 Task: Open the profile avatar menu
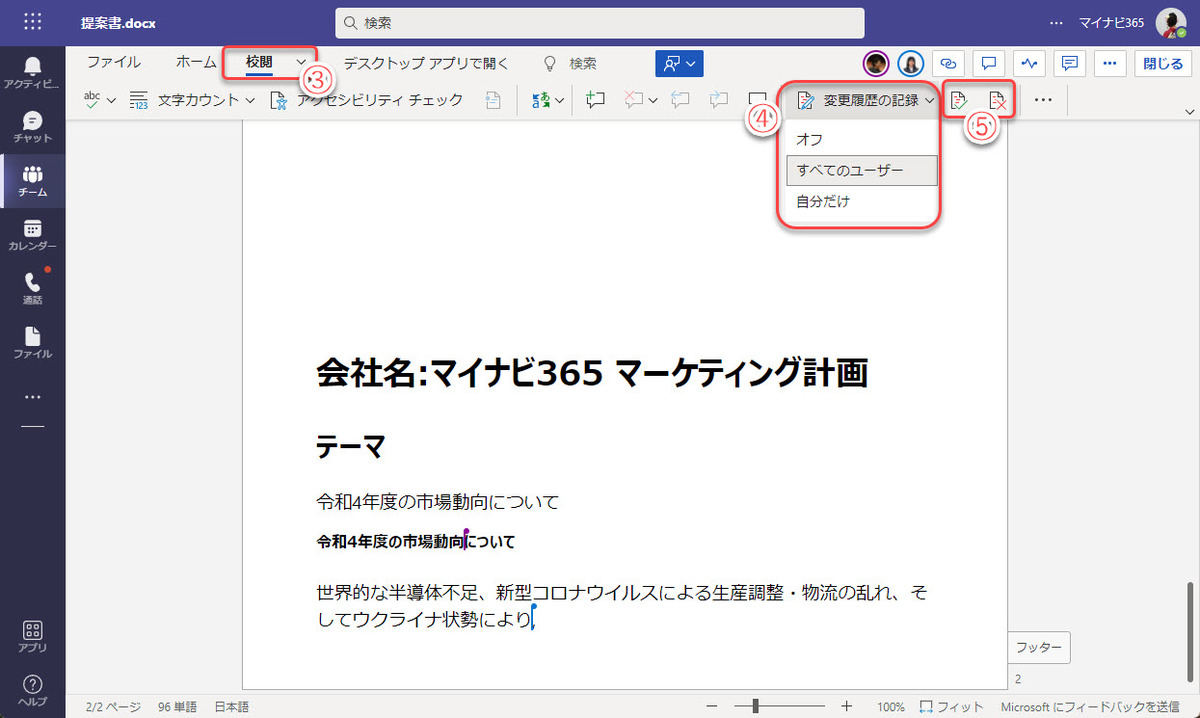(1170, 22)
